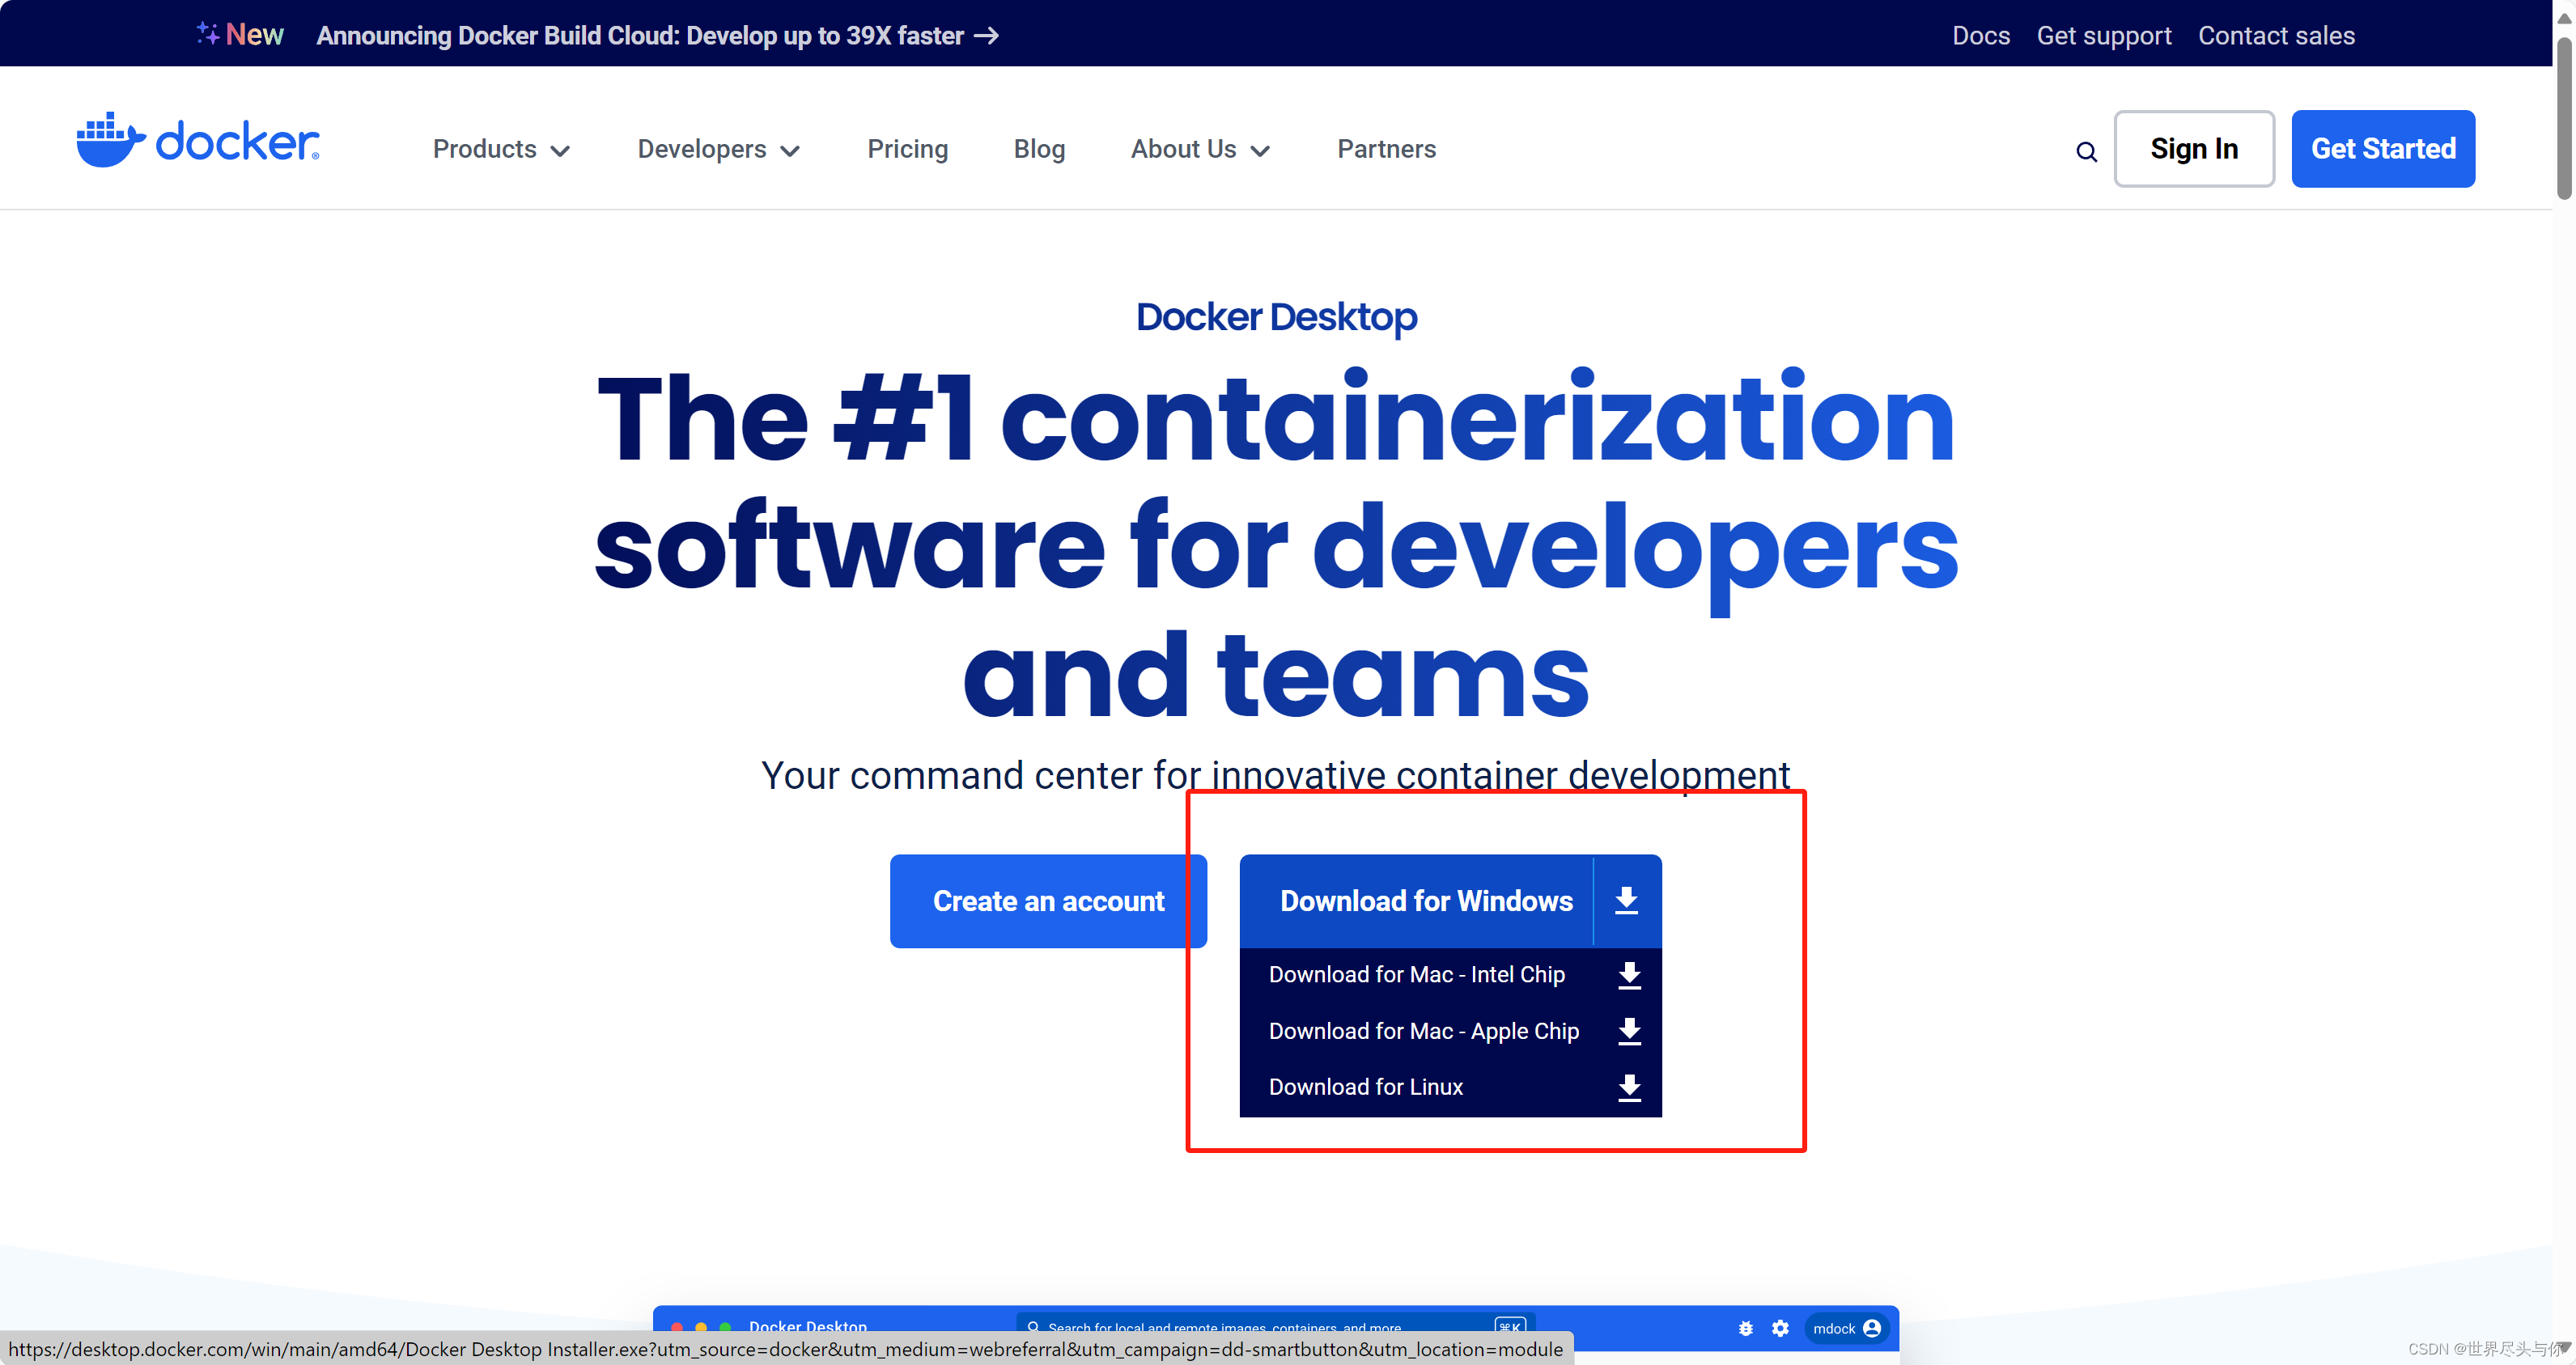Expand the Developers dropdown menu
The image size is (2576, 1365).
click(717, 148)
